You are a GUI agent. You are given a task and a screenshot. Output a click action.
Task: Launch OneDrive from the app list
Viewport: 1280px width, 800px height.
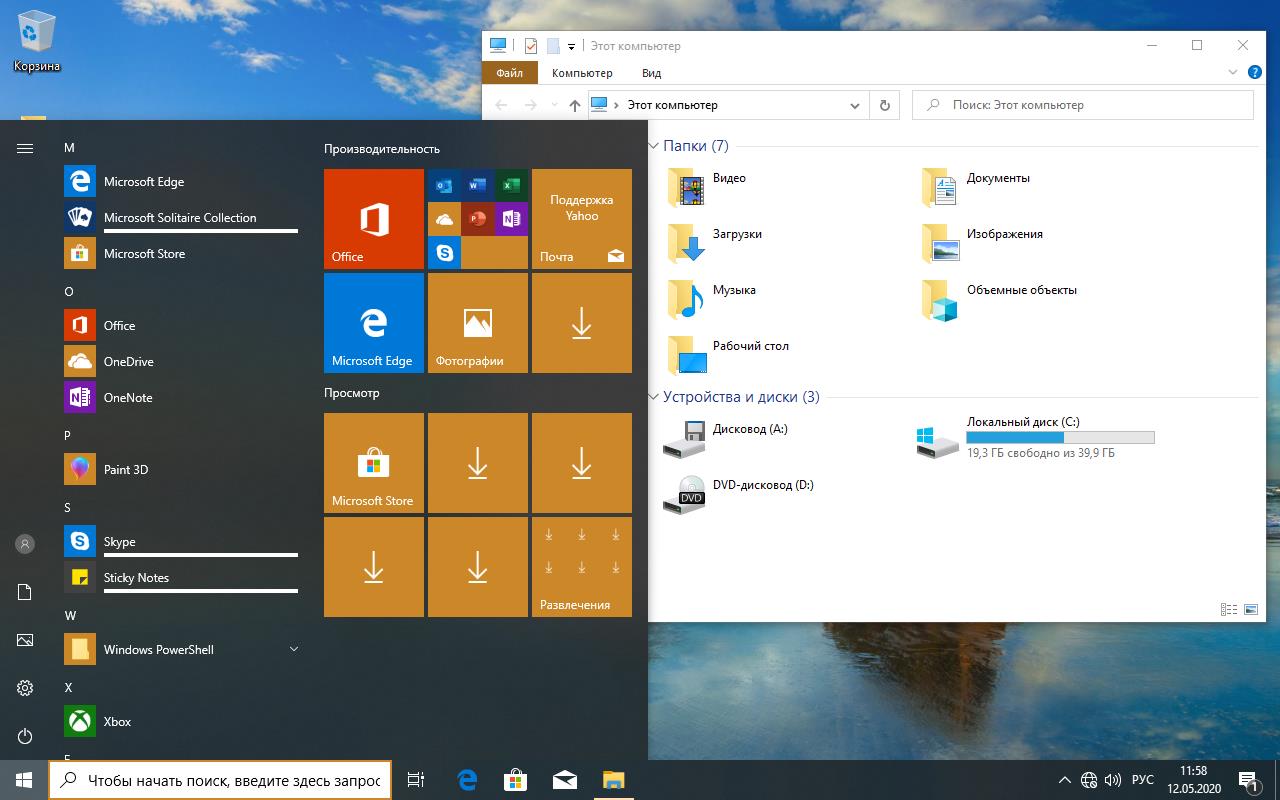(x=181, y=361)
